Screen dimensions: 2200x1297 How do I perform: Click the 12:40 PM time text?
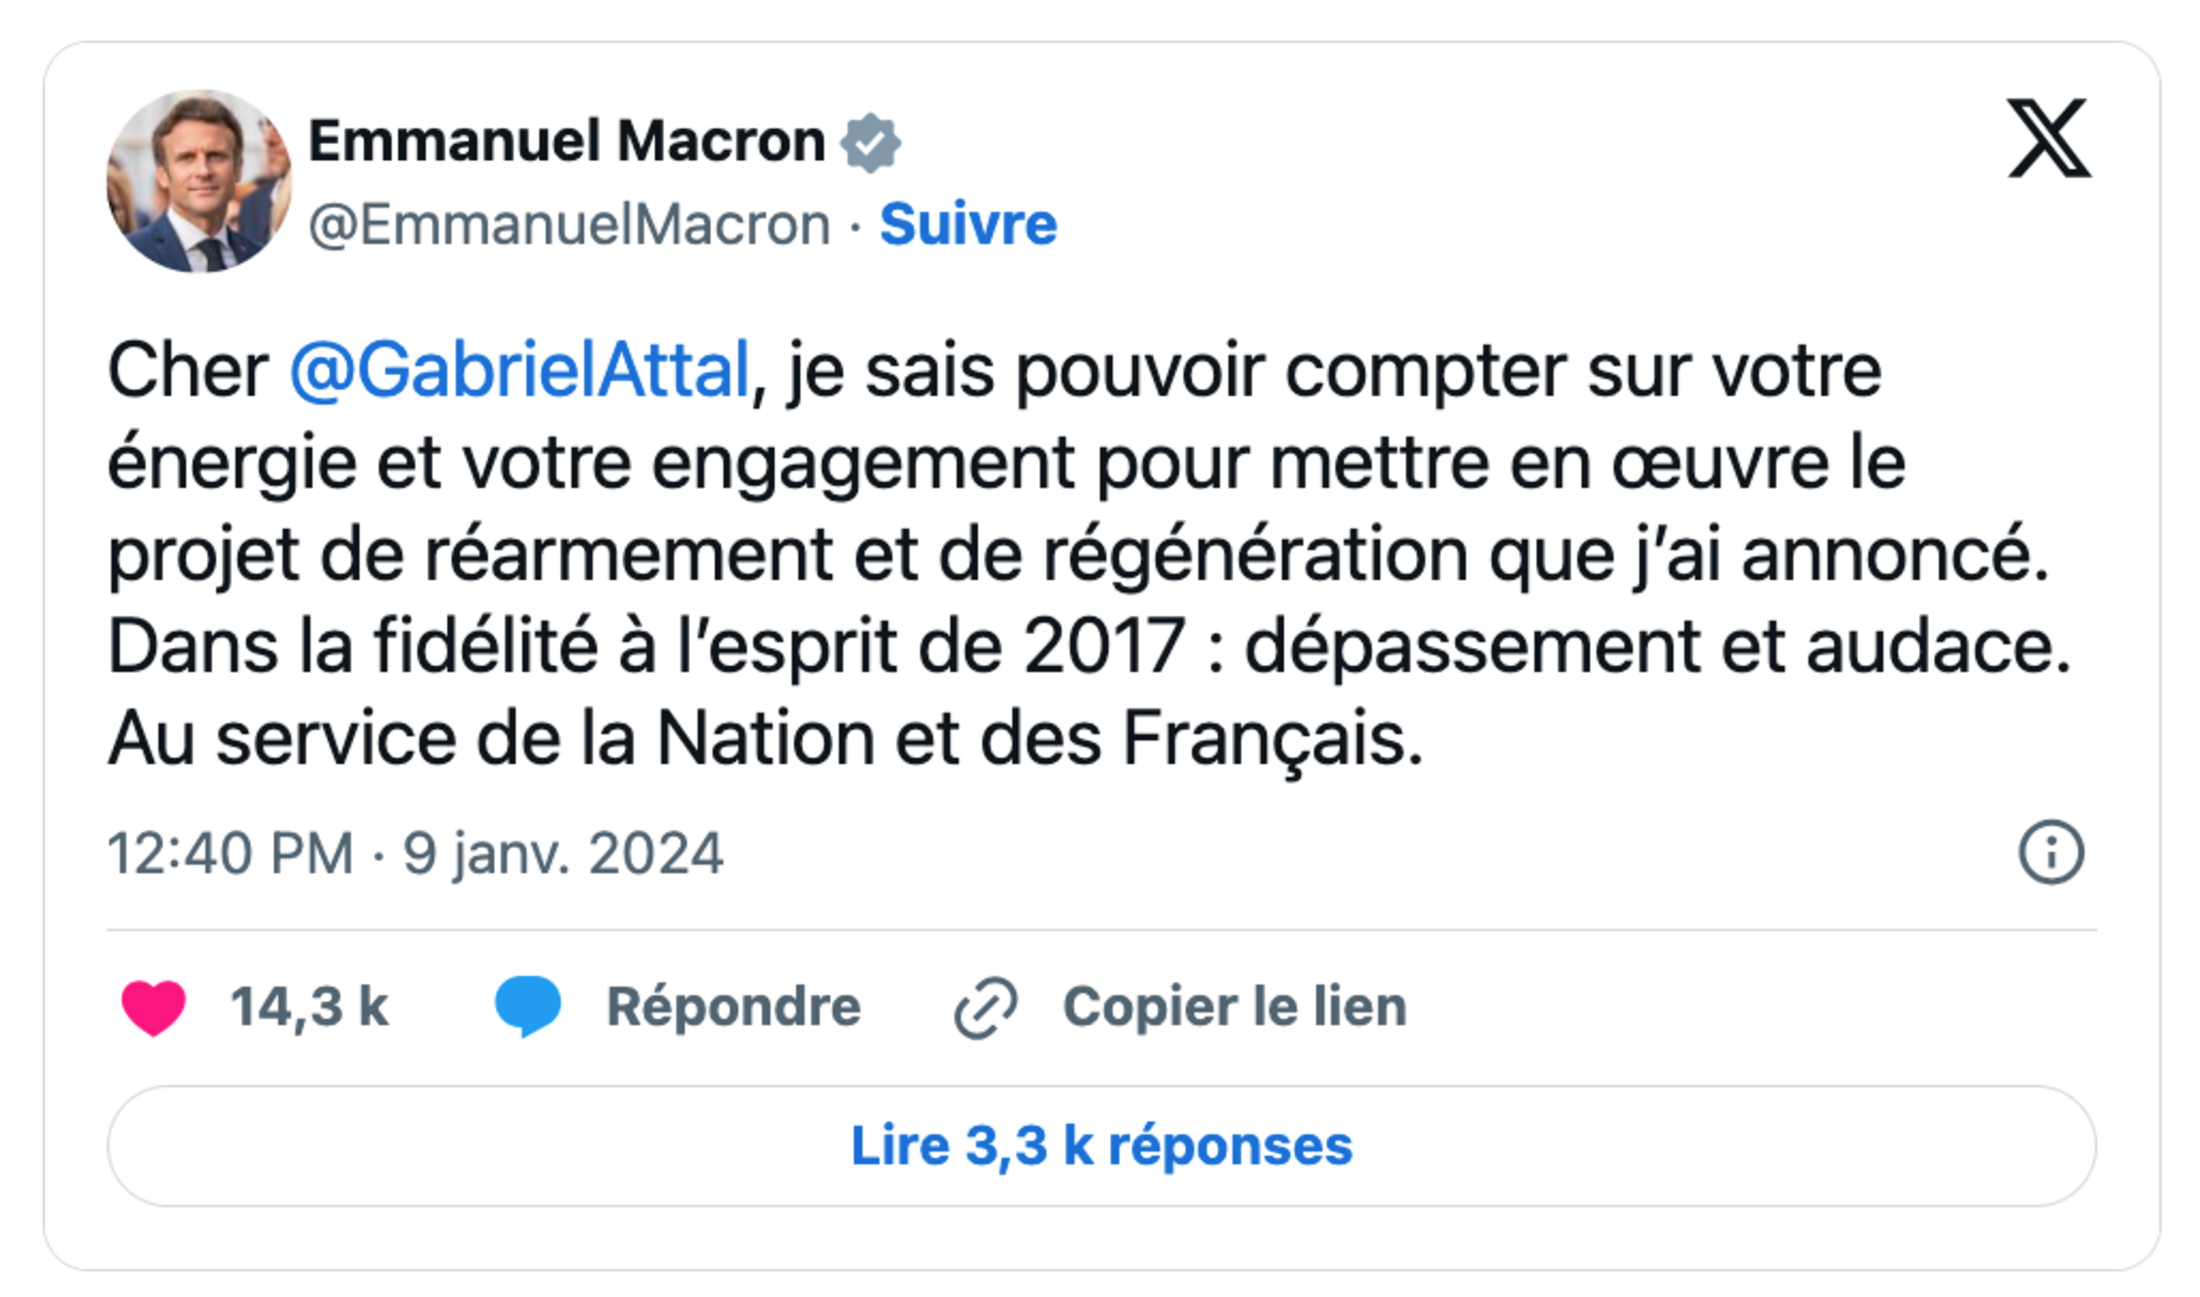pos(230,854)
